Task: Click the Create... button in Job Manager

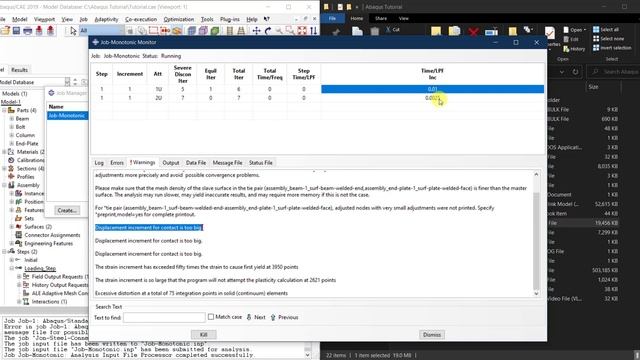Action: (x=67, y=211)
